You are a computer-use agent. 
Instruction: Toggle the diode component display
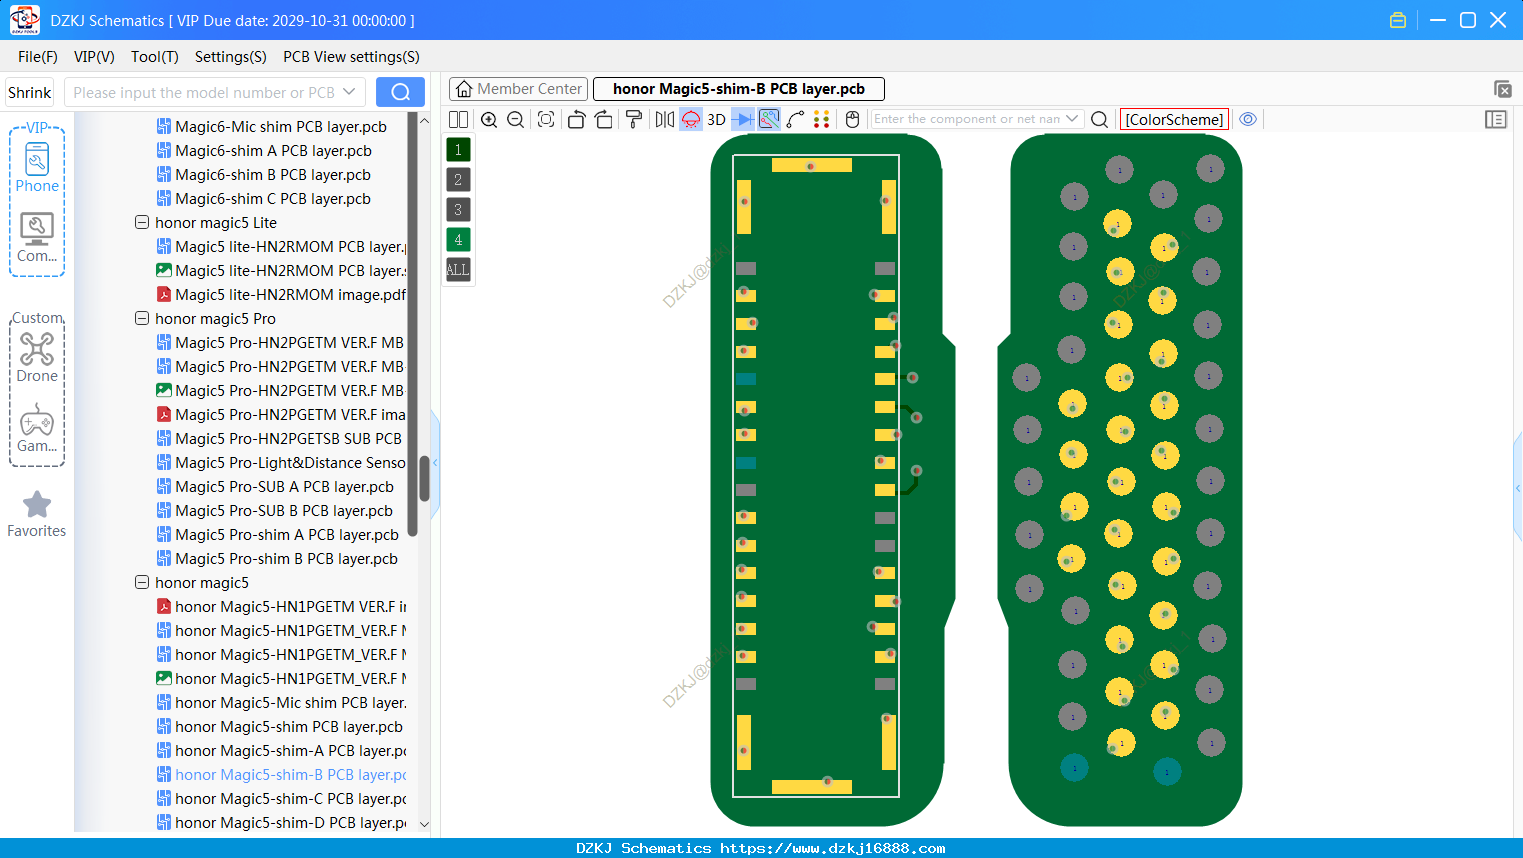pos(743,119)
